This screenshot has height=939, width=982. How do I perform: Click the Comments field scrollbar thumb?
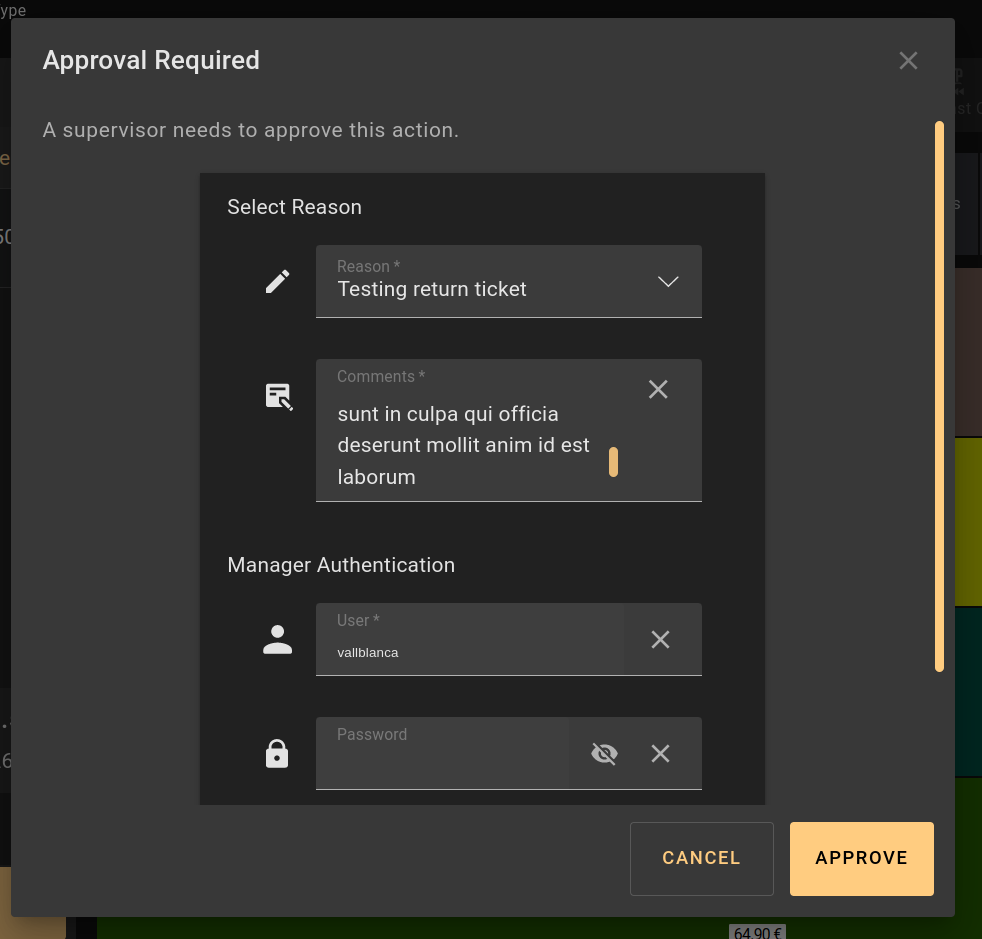click(x=613, y=462)
